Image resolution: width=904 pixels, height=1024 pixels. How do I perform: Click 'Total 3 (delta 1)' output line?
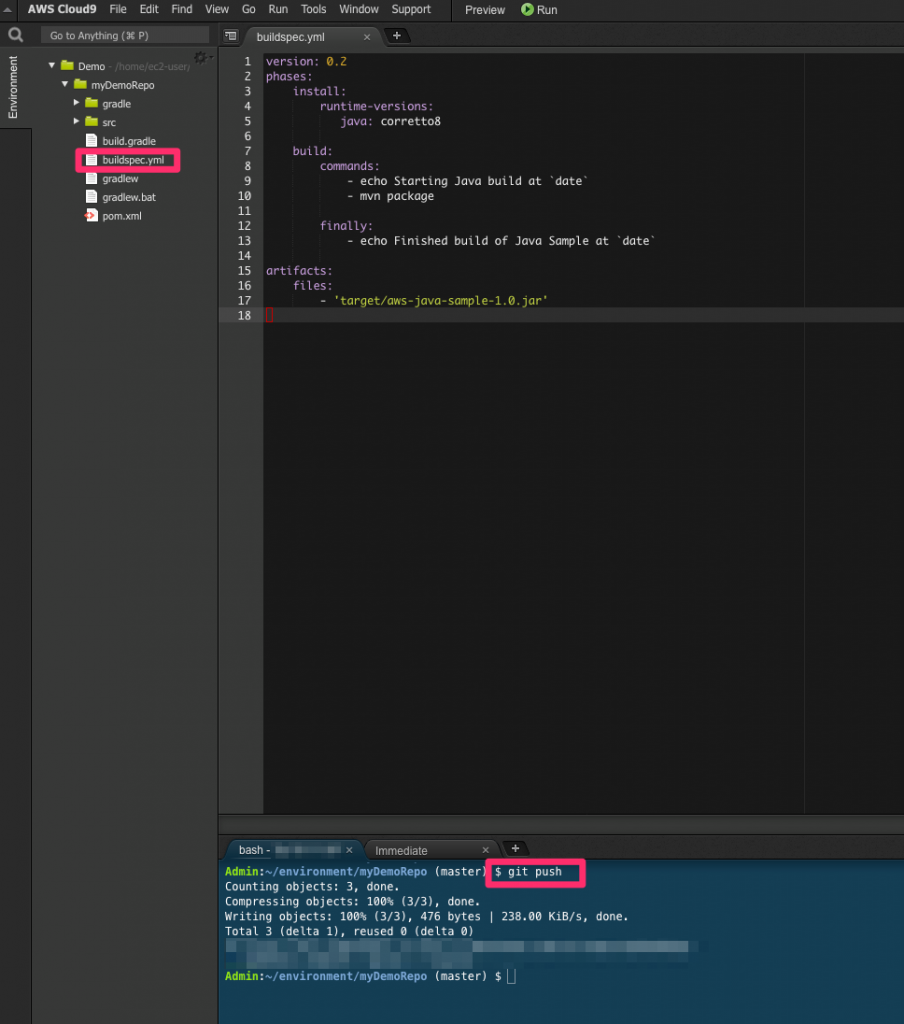click(x=349, y=931)
